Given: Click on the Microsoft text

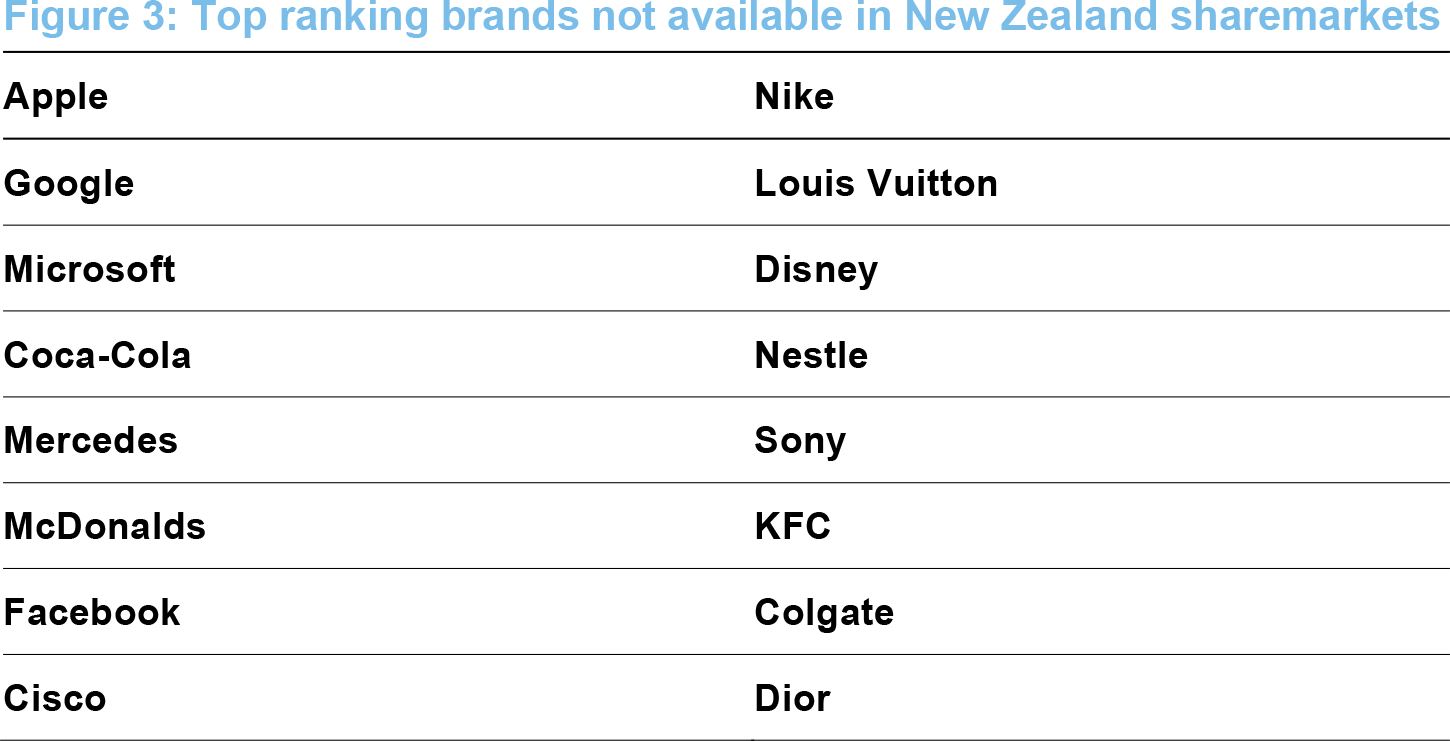Looking at the screenshot, I should (x=90, y=270).
